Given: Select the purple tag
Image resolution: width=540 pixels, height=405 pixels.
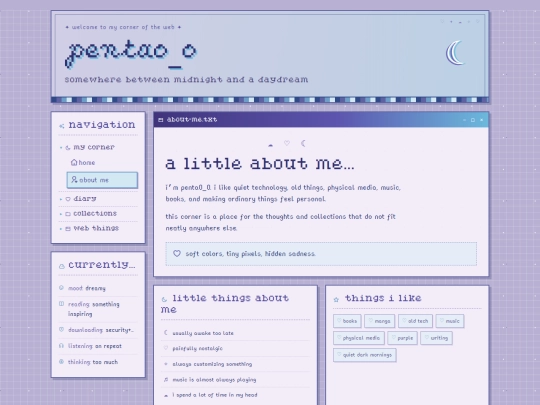Looking at the screenshot, I should [402, 338].
